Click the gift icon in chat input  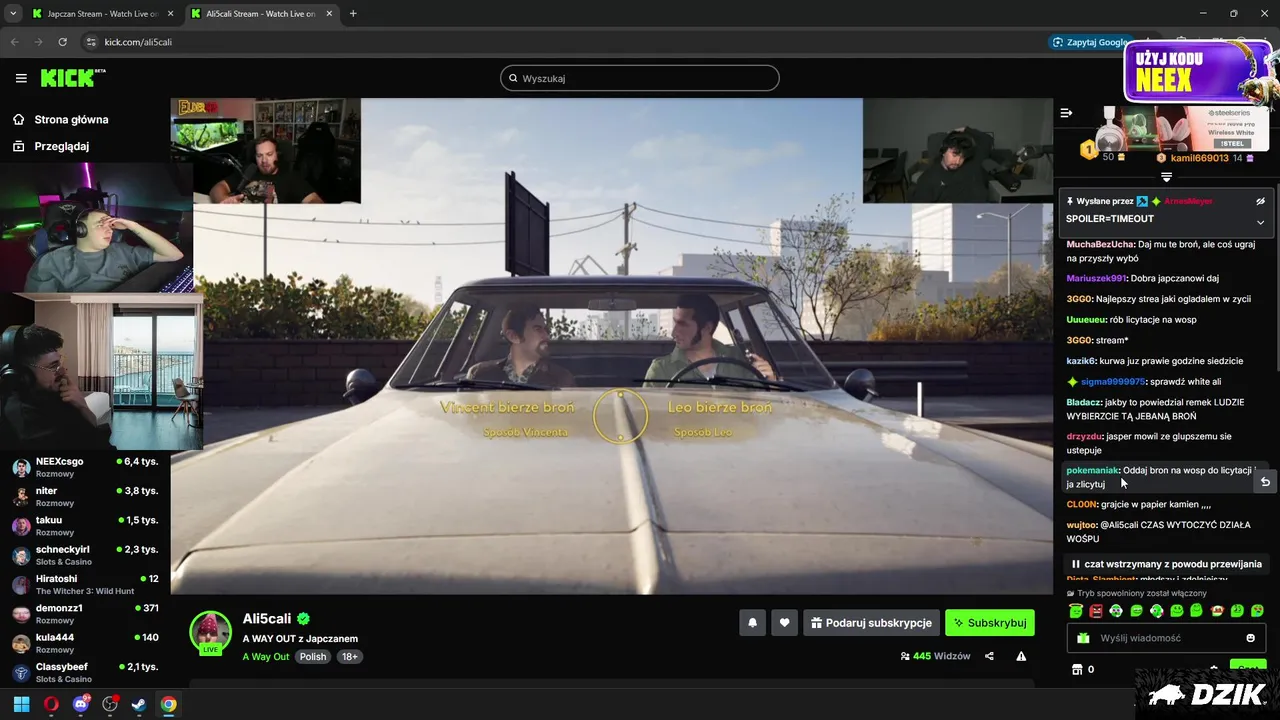pyautogui.click(x=1083, y=638)
